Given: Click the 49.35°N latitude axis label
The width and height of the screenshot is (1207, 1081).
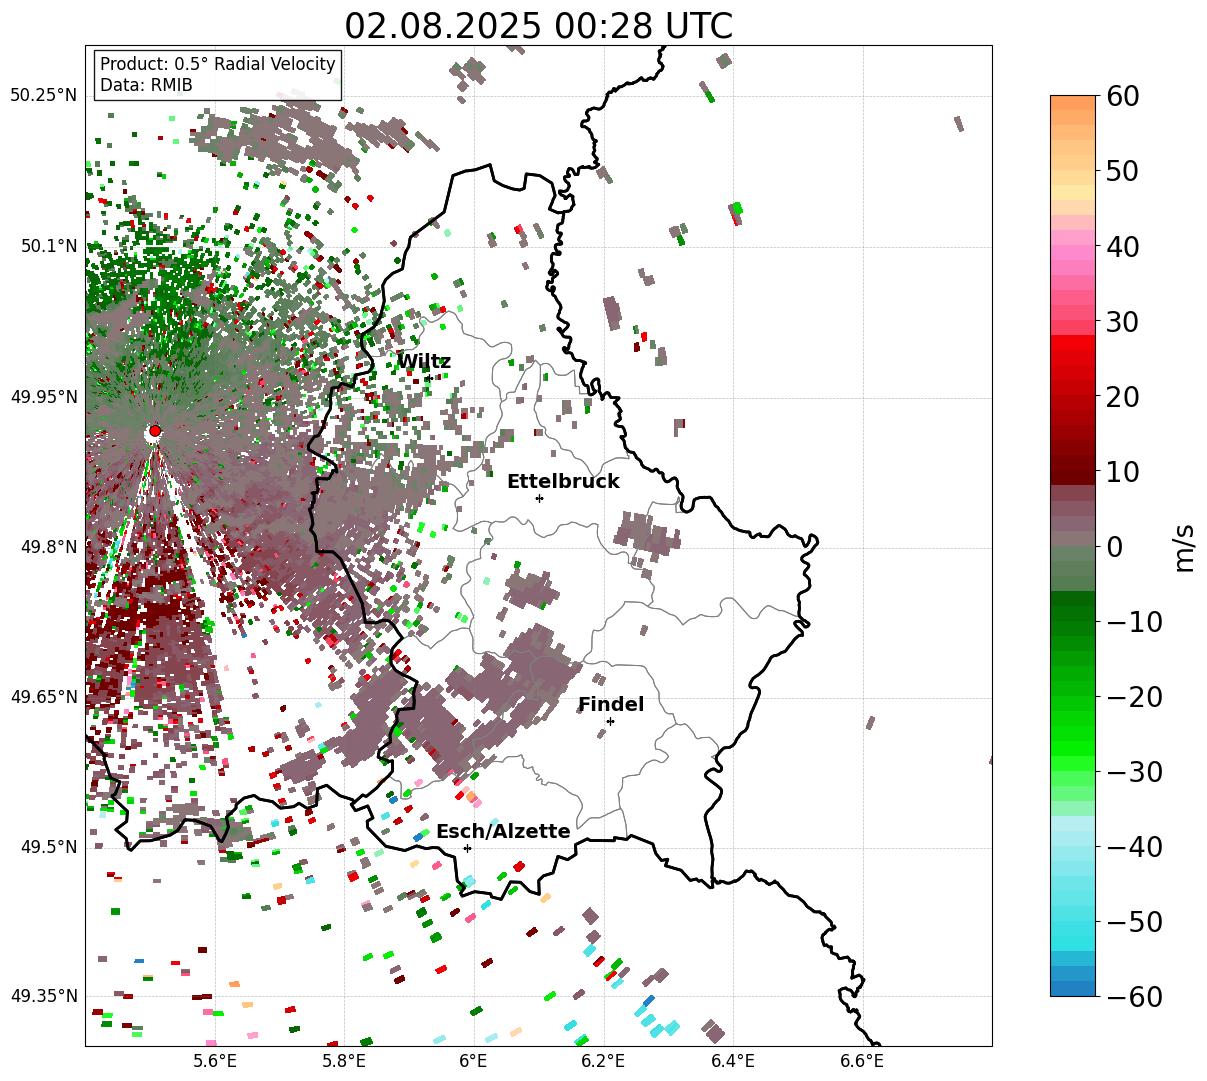Looking at the screenshot, I should pyautogui.click(x=44, y=996).
